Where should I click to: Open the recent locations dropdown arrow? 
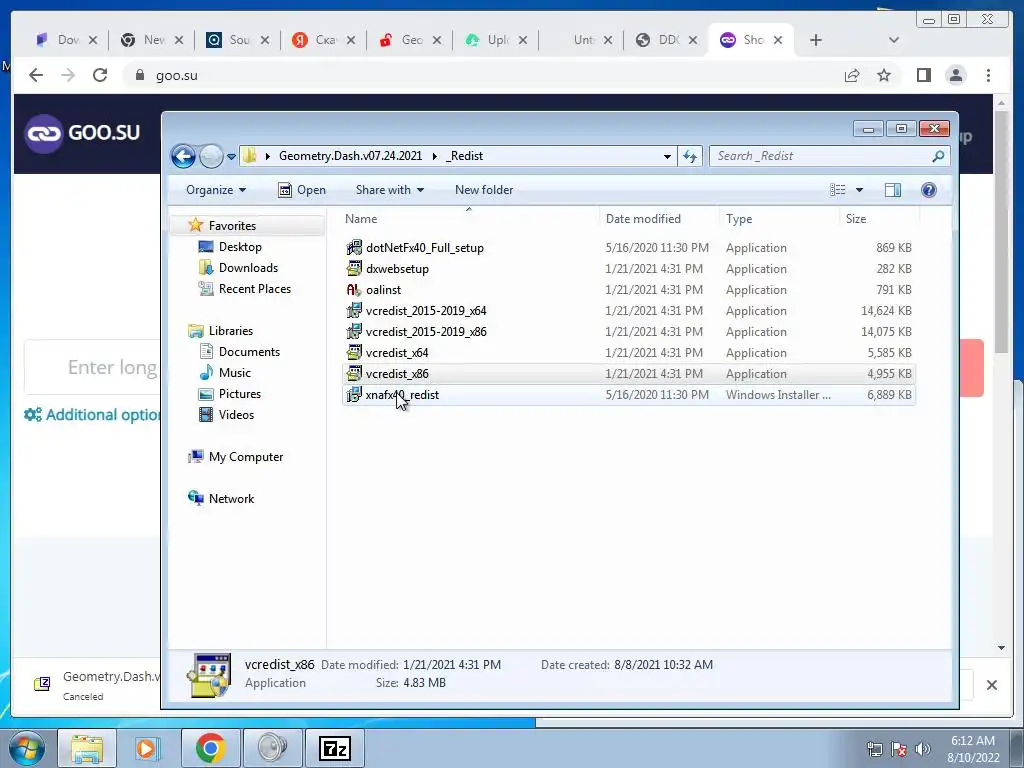[x=231, y=157]
